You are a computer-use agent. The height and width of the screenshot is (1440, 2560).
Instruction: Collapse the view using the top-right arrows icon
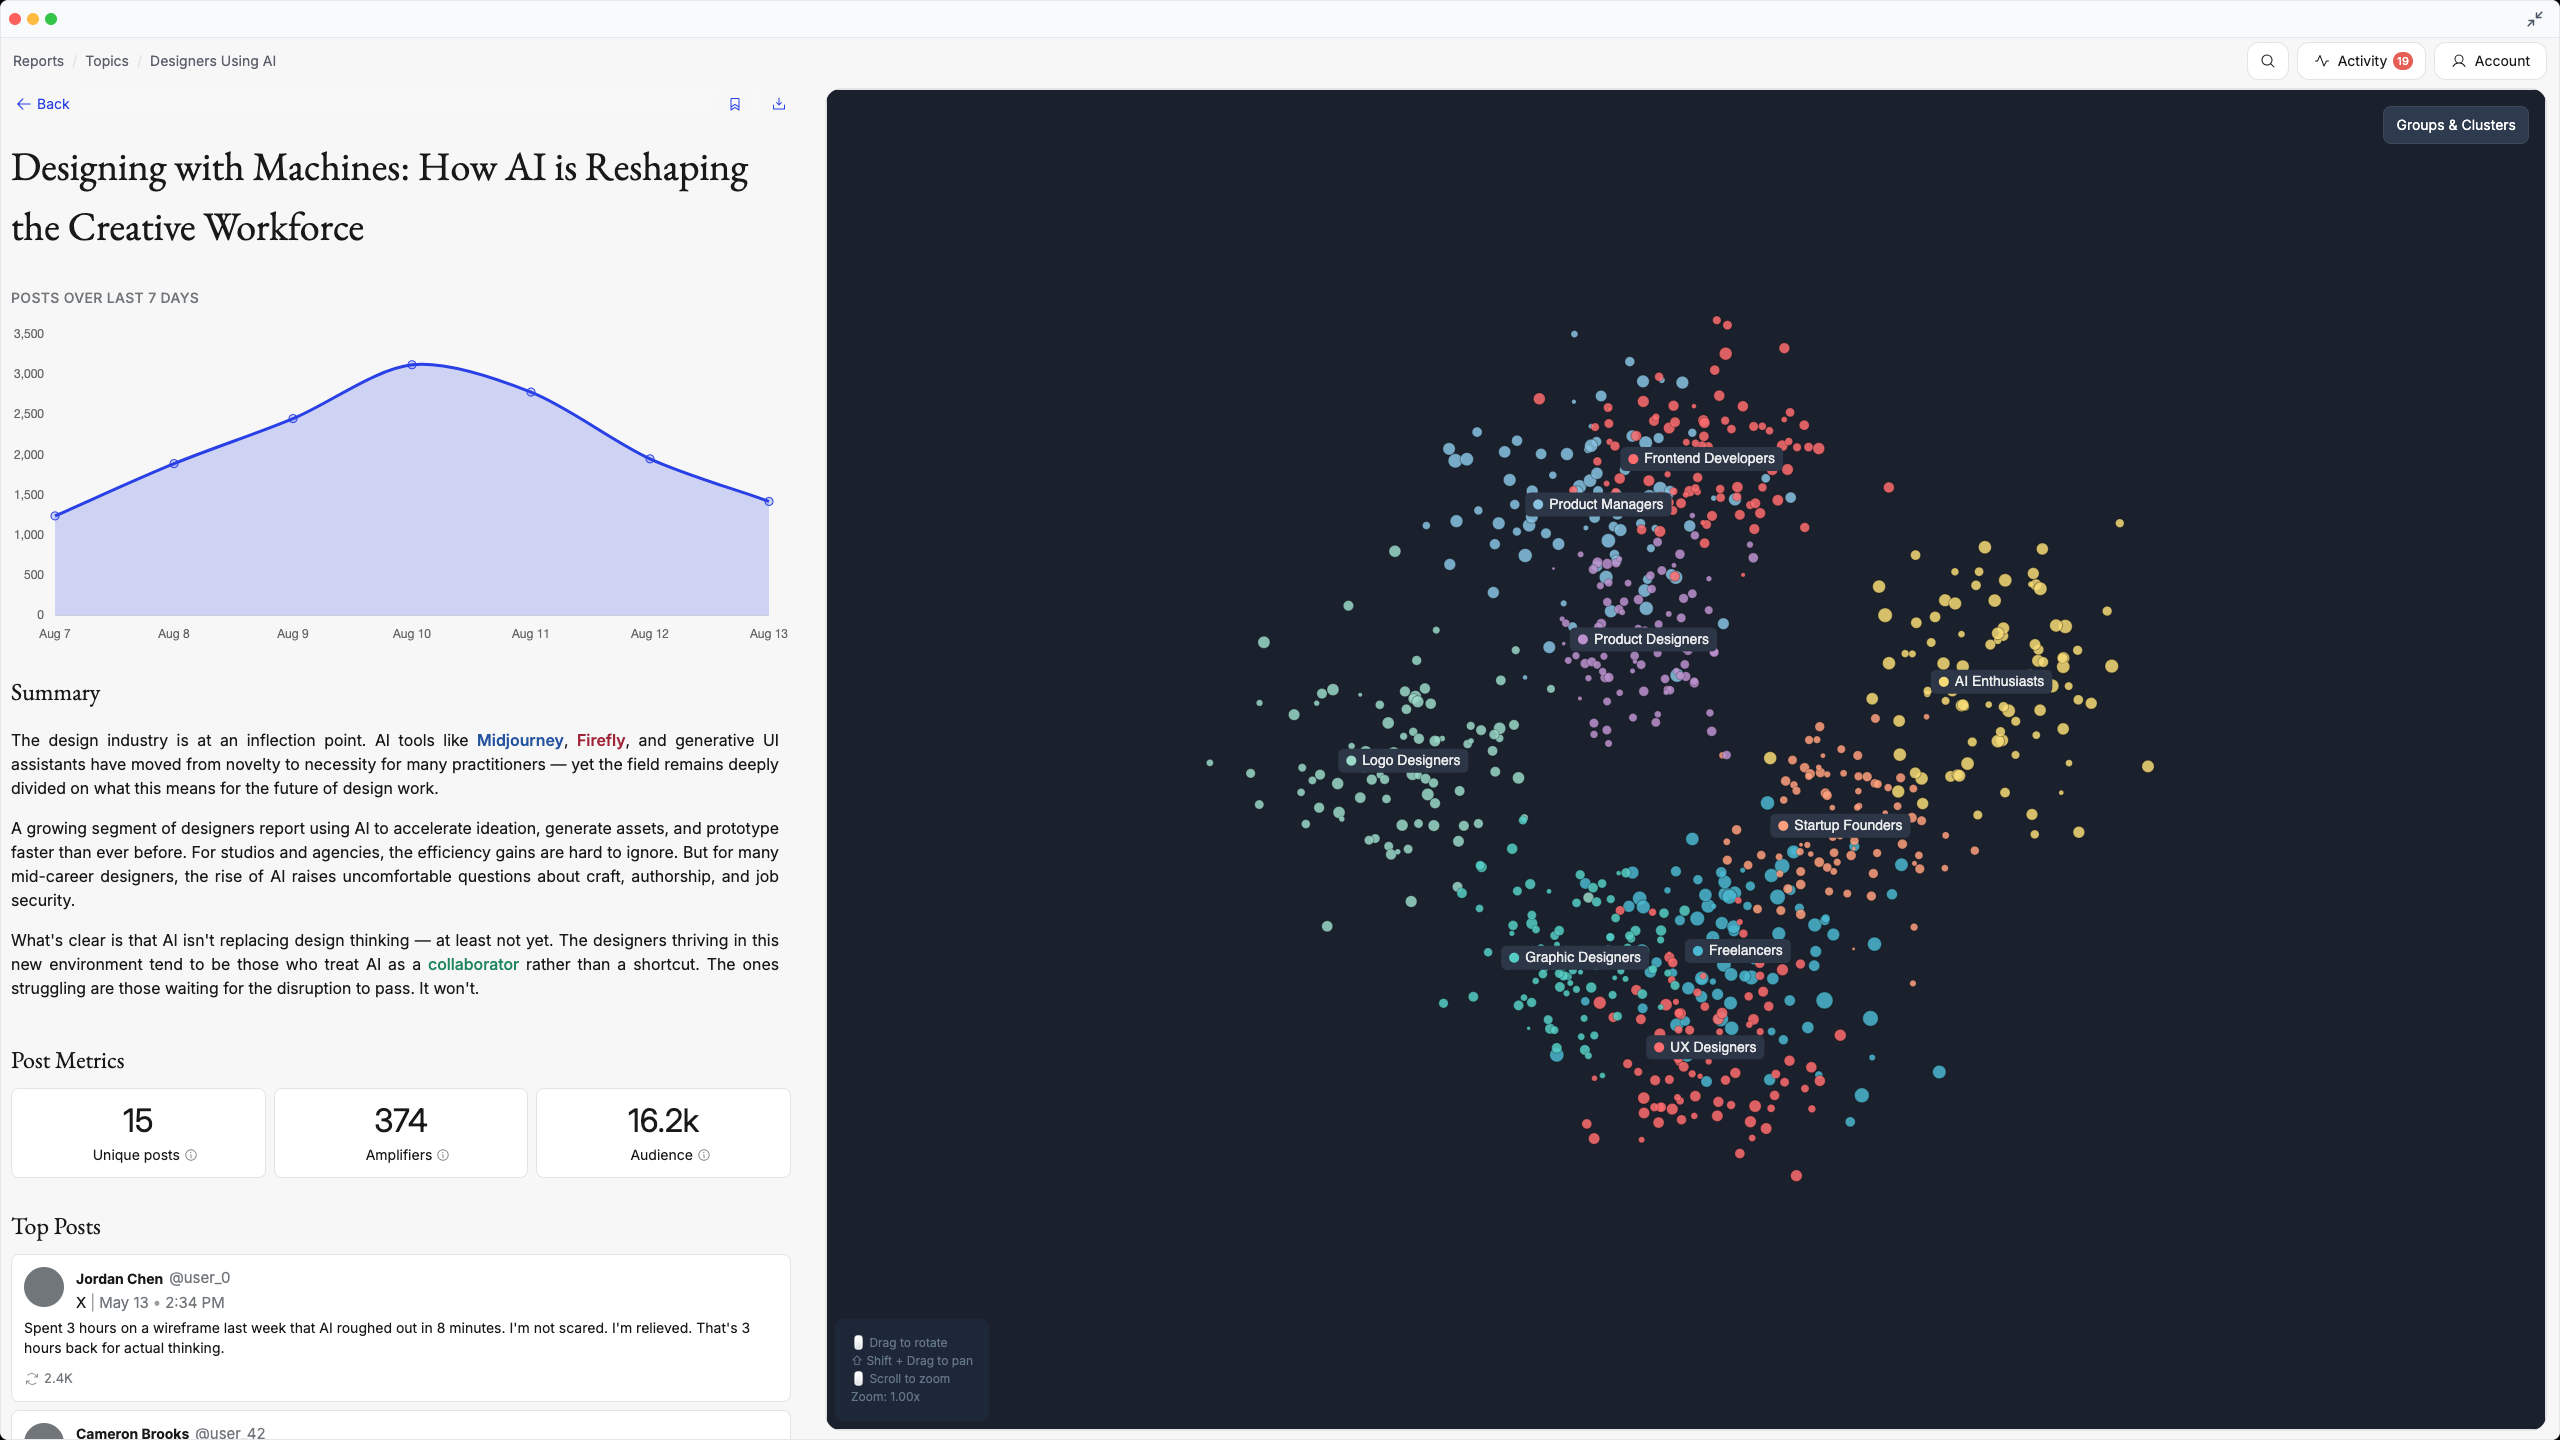tap(2534, 19)
